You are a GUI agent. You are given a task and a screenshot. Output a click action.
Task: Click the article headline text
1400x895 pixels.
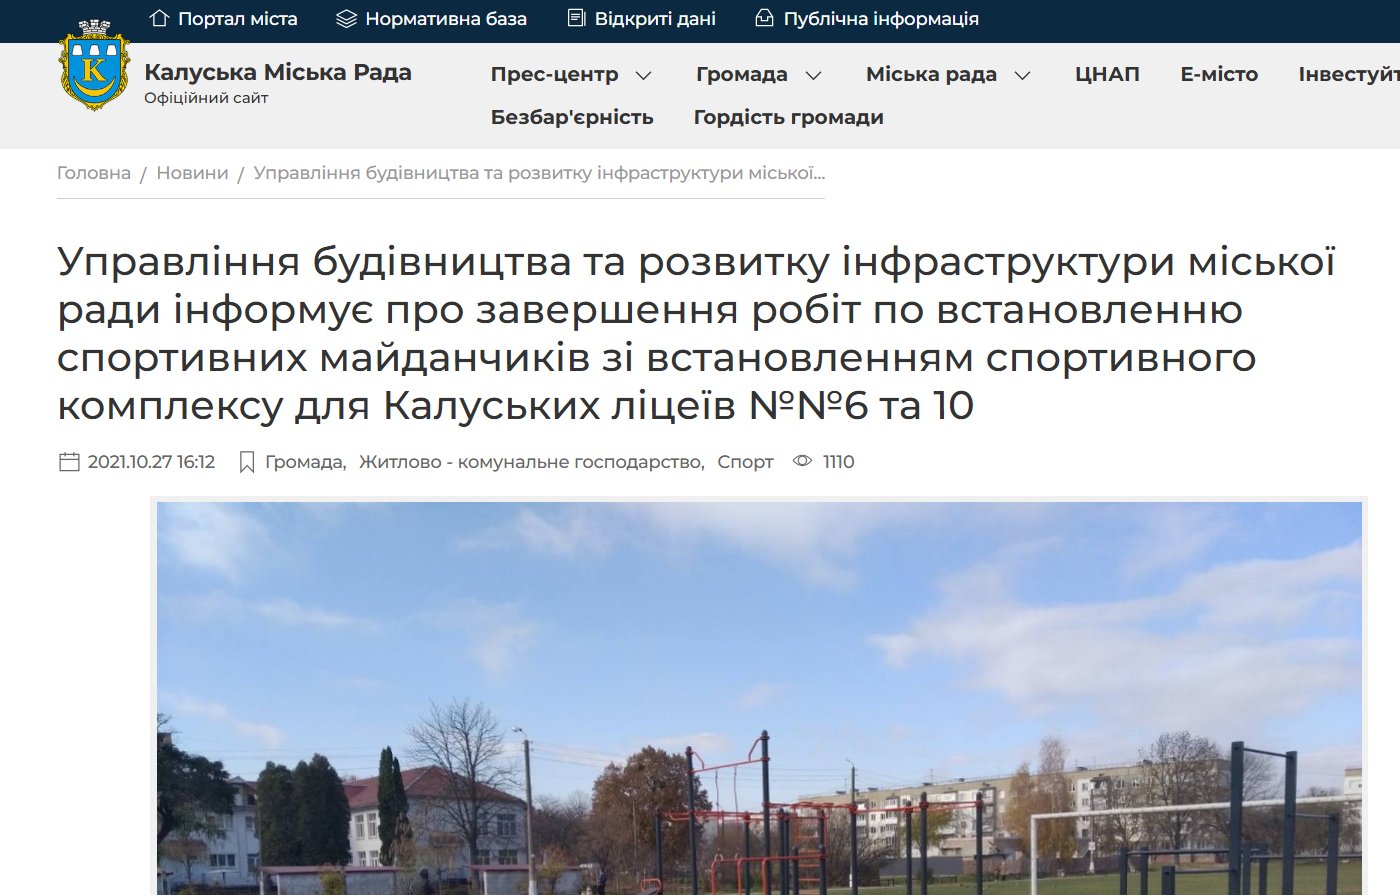click(697, 333)
